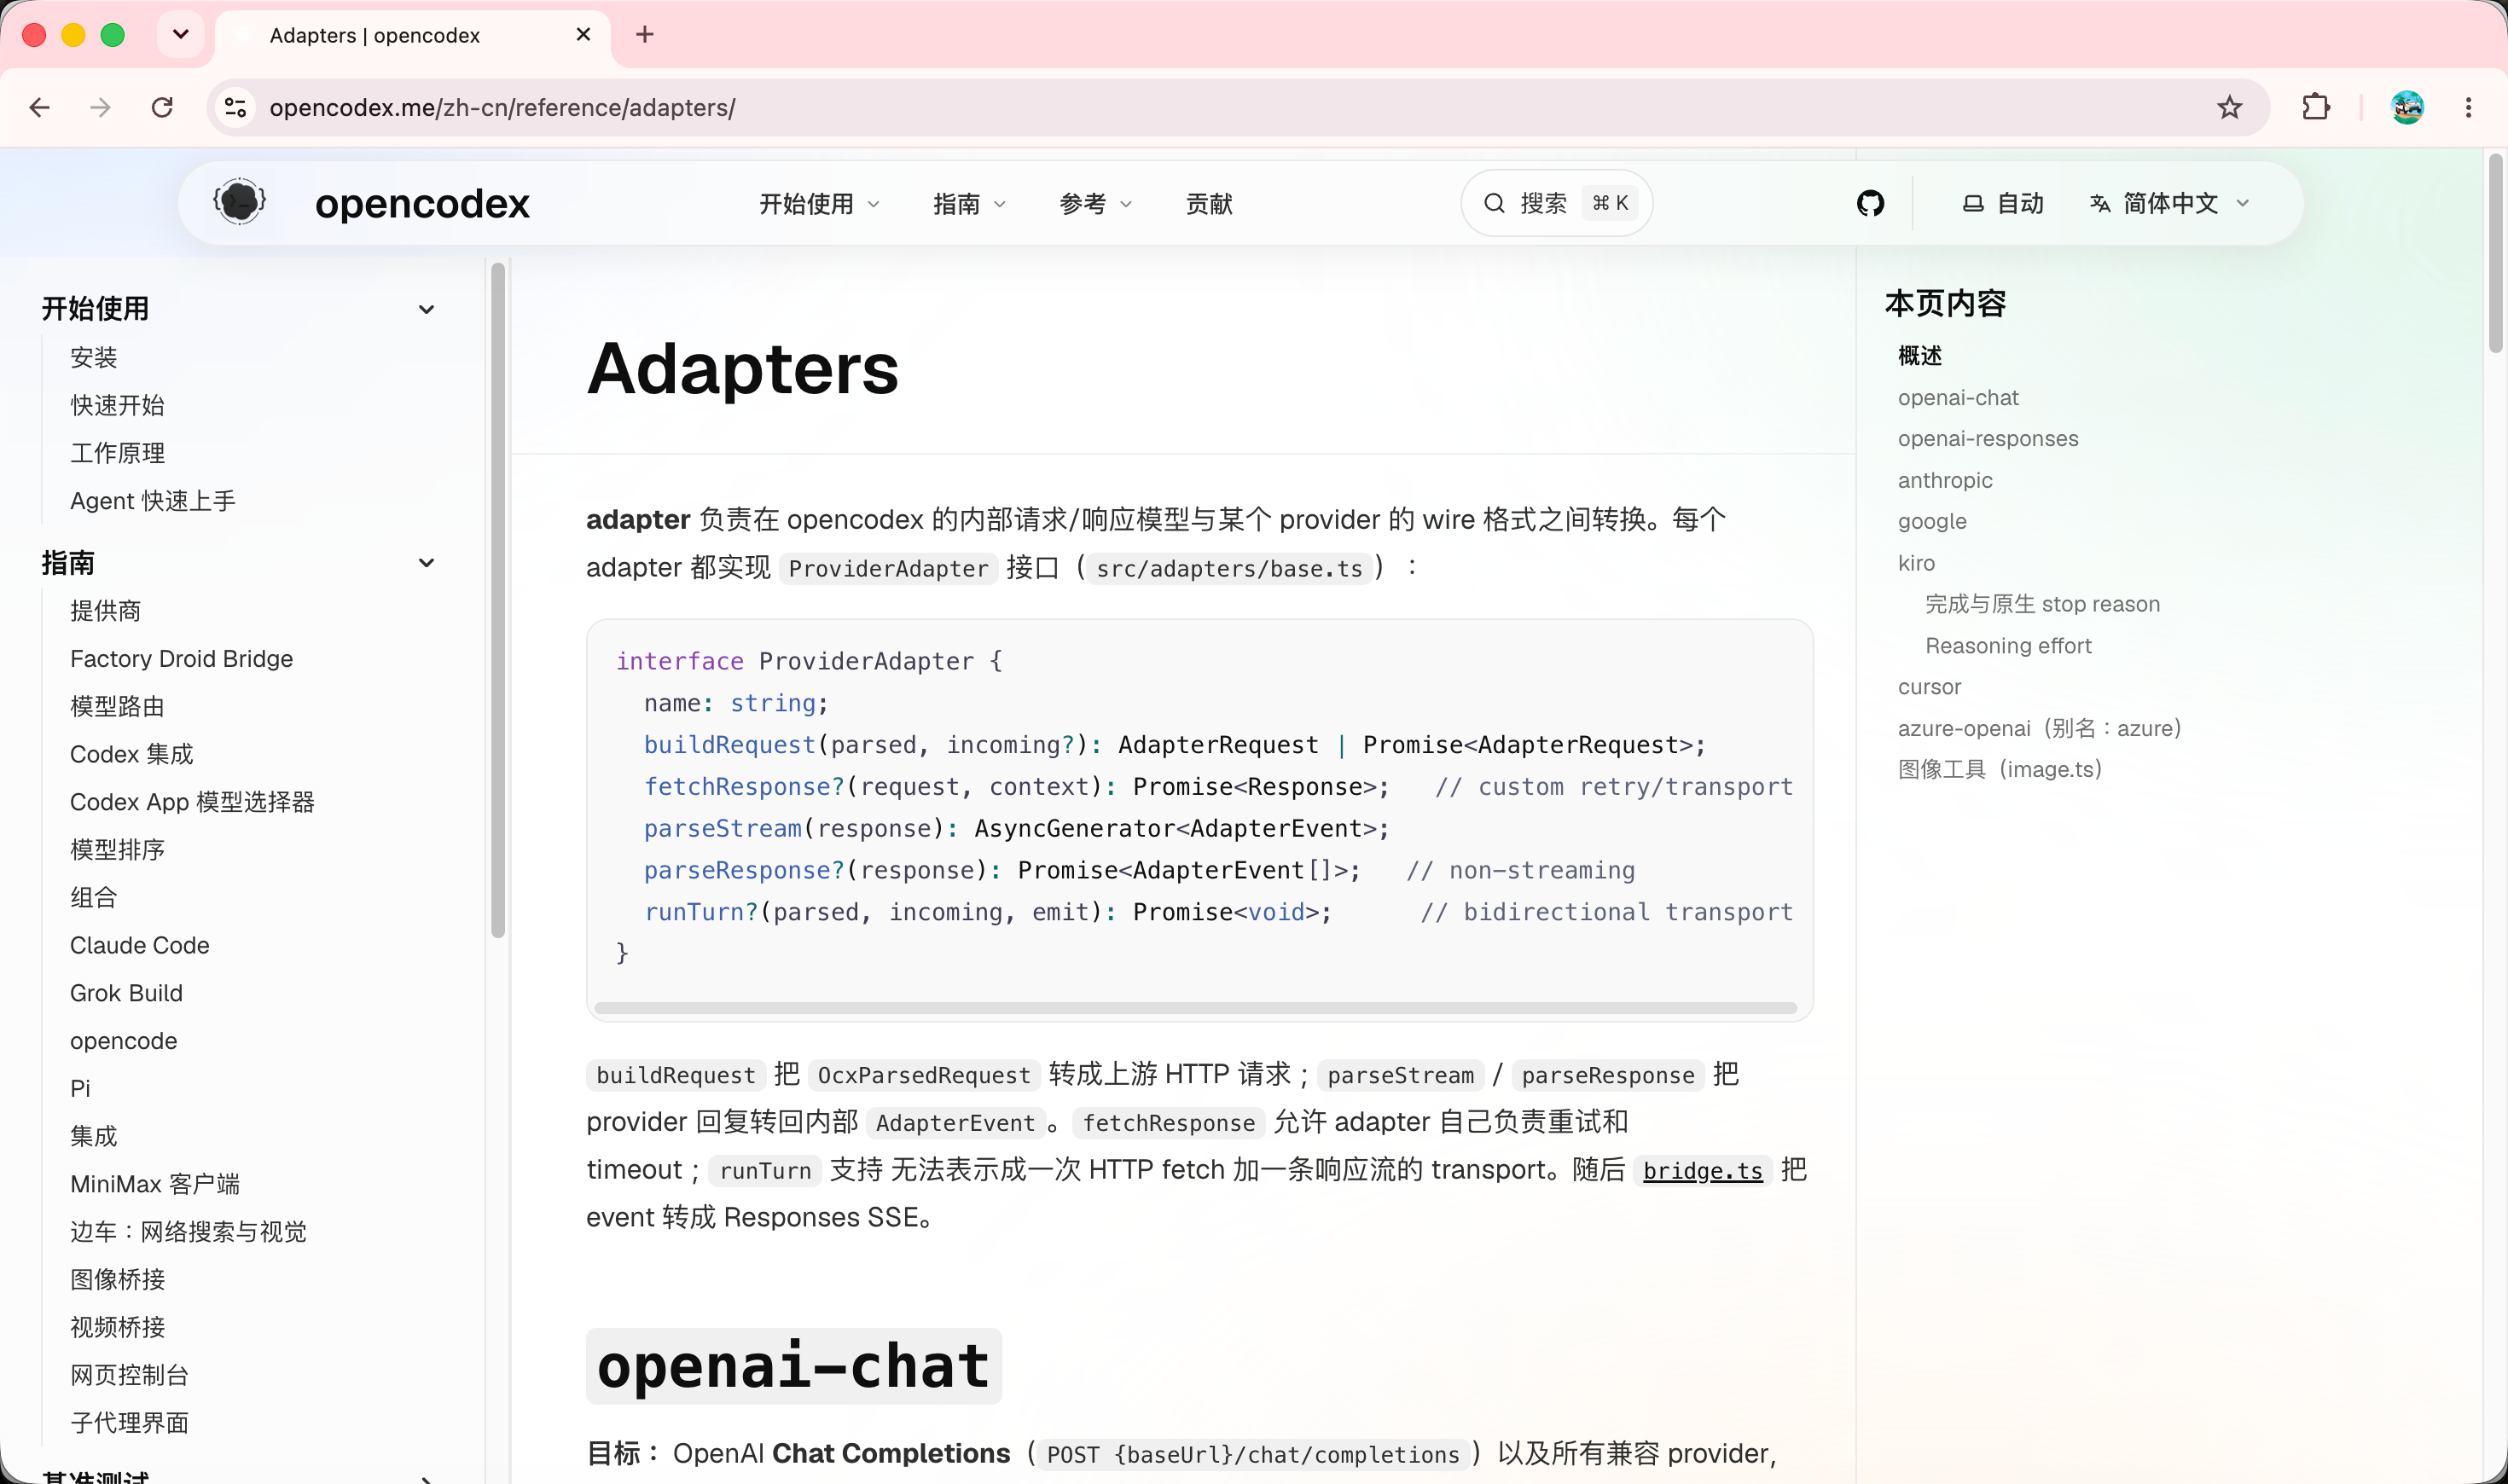Open the 模型排序 sidebar page
This screenshot has height=1484, width=2508.
coord(118,850)
